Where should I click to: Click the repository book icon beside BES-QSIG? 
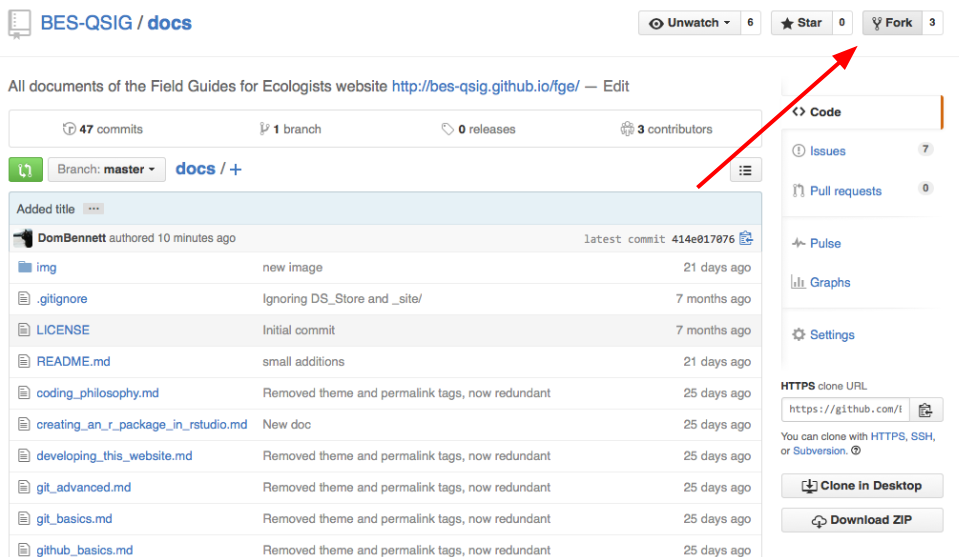[19, 24]
